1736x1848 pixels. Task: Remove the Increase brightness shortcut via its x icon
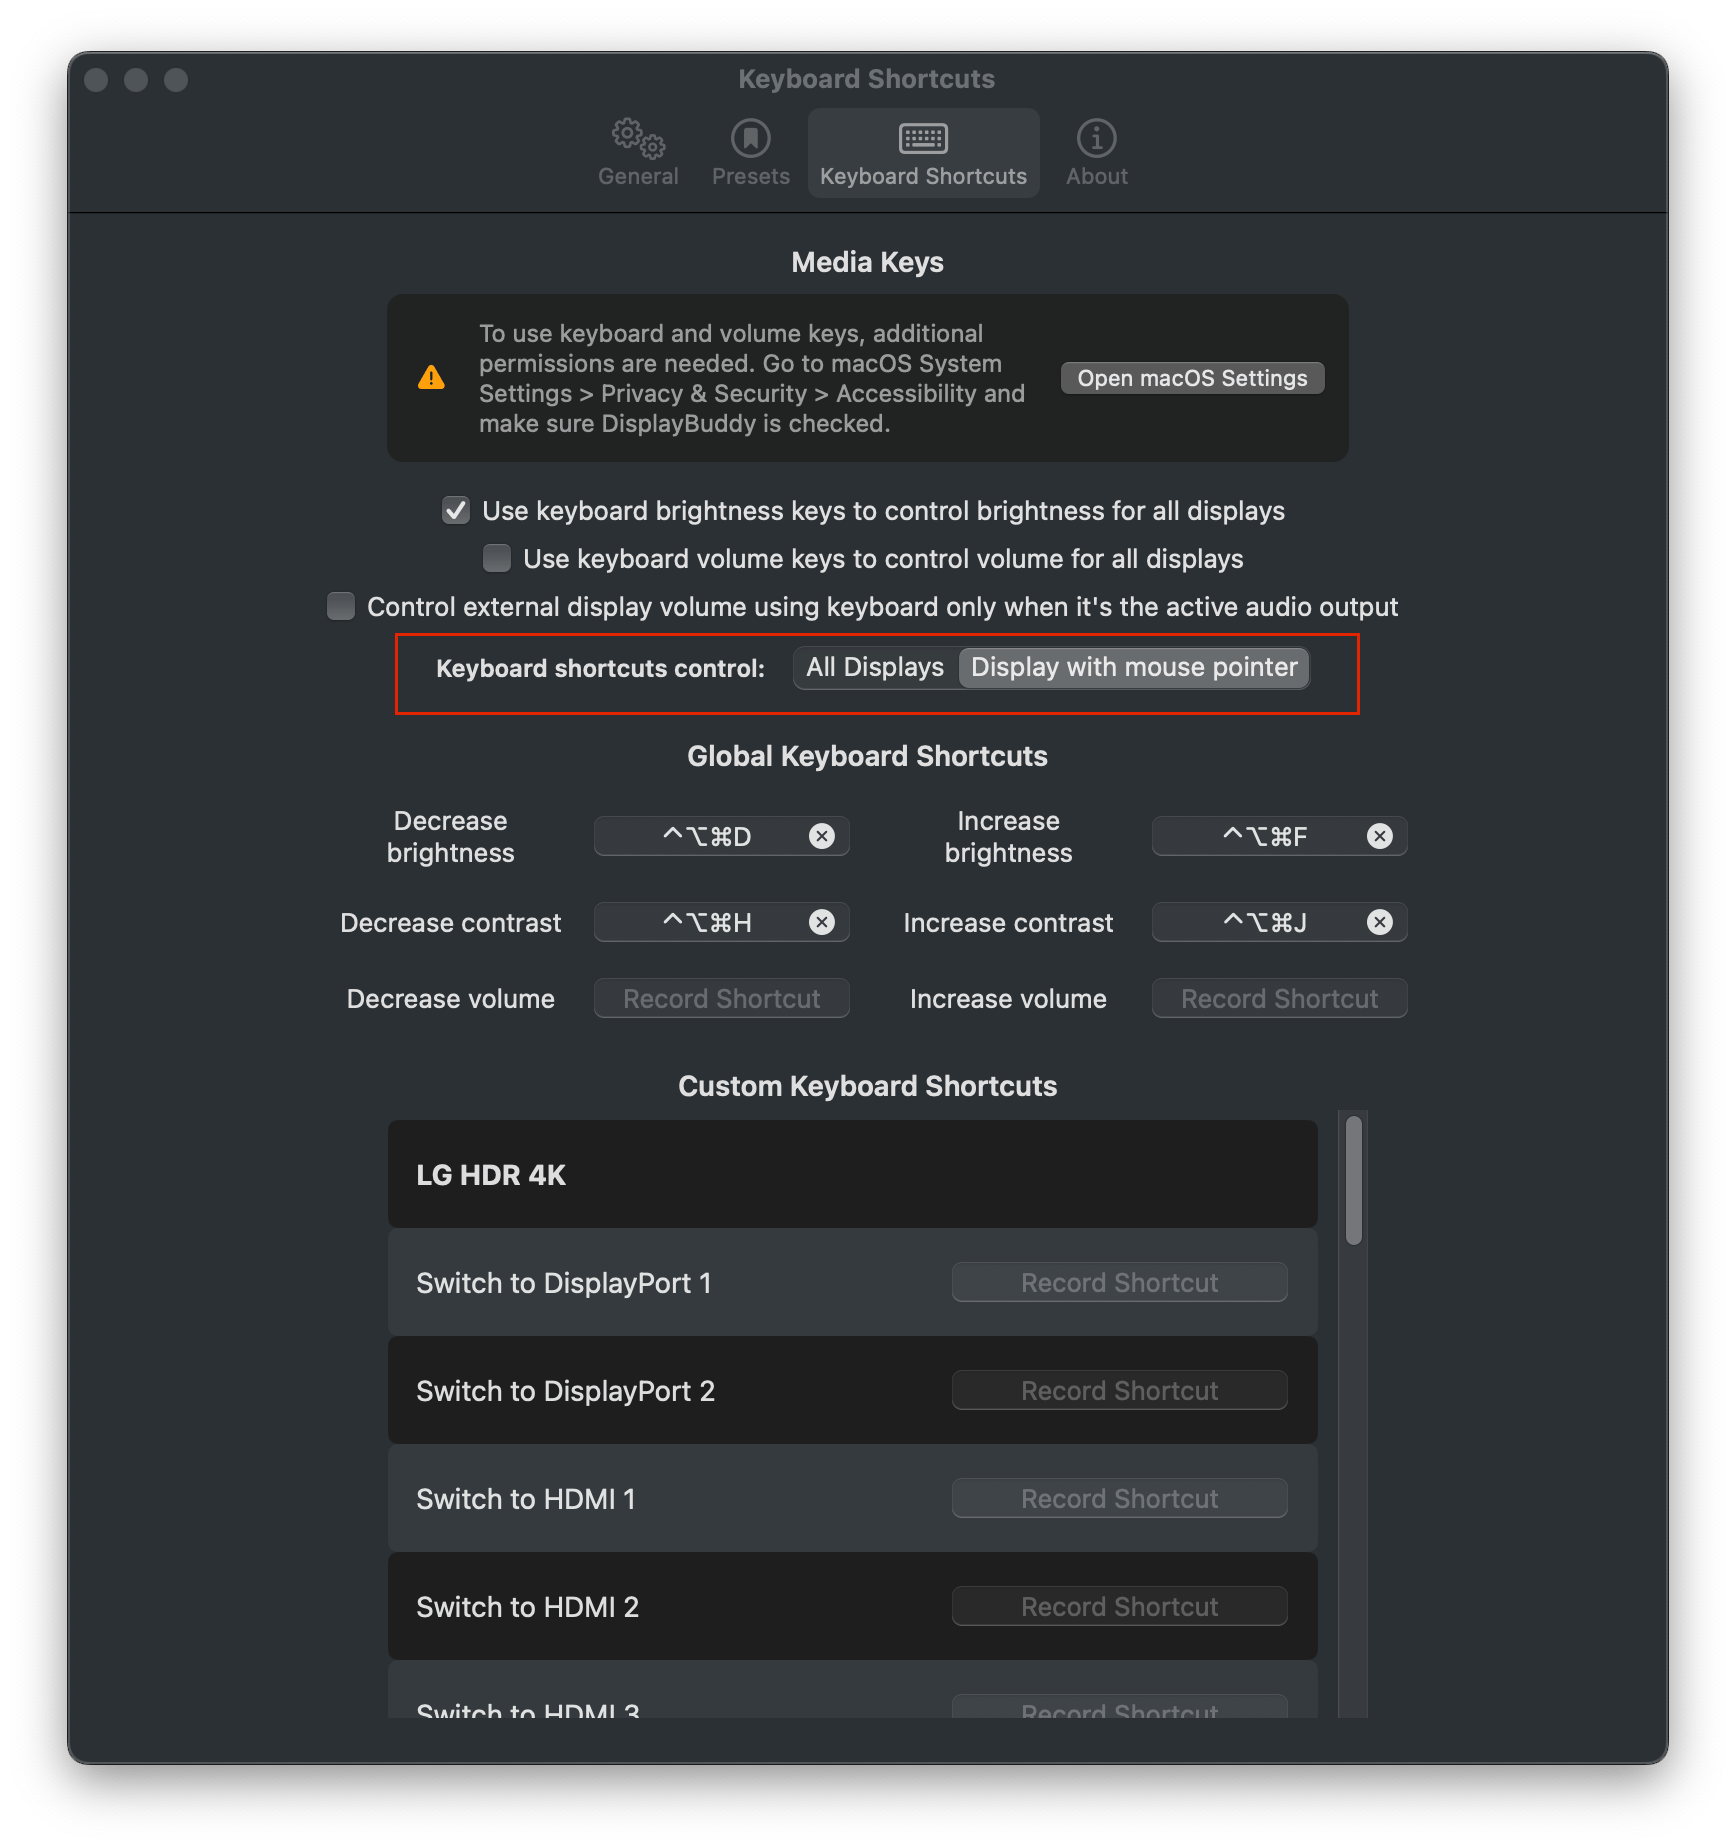coord(1380,836)
